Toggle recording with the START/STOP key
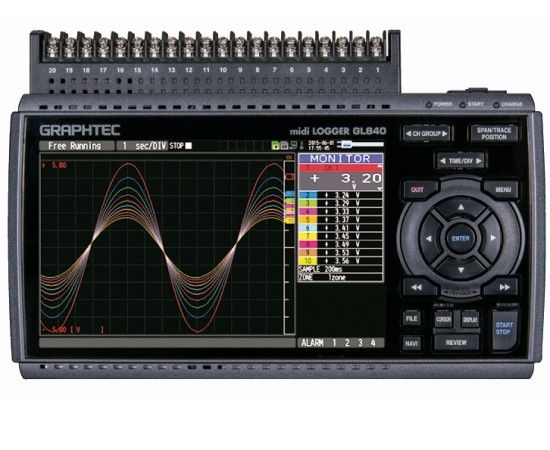 click(504, 329)
